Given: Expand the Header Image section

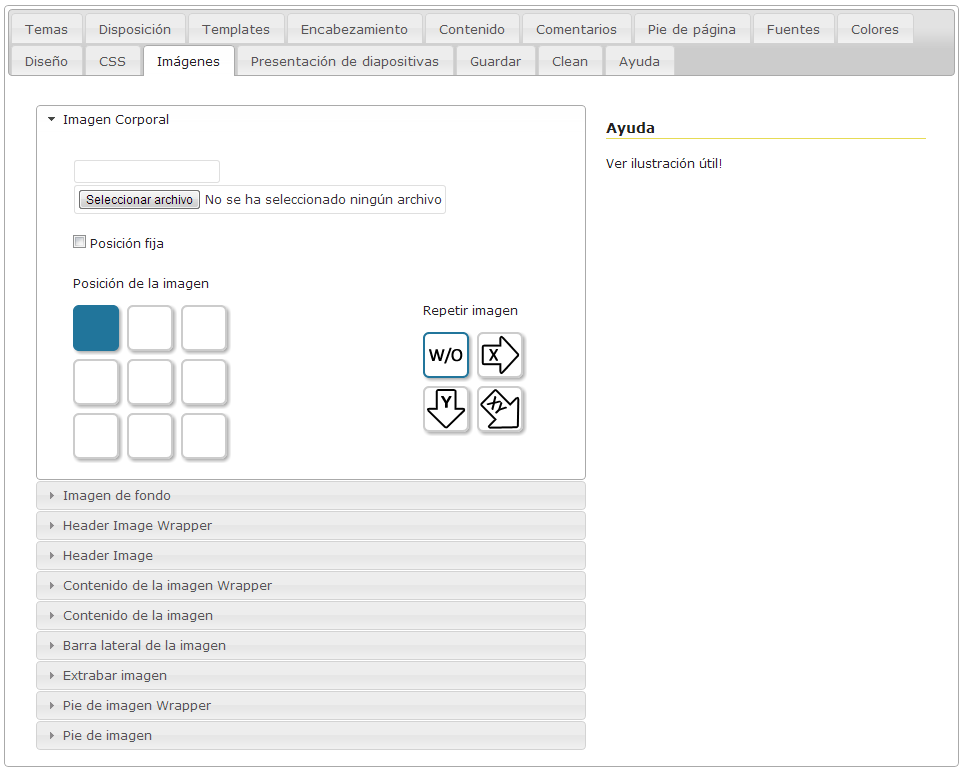Looking at the screenshot, I should (311, 556).
